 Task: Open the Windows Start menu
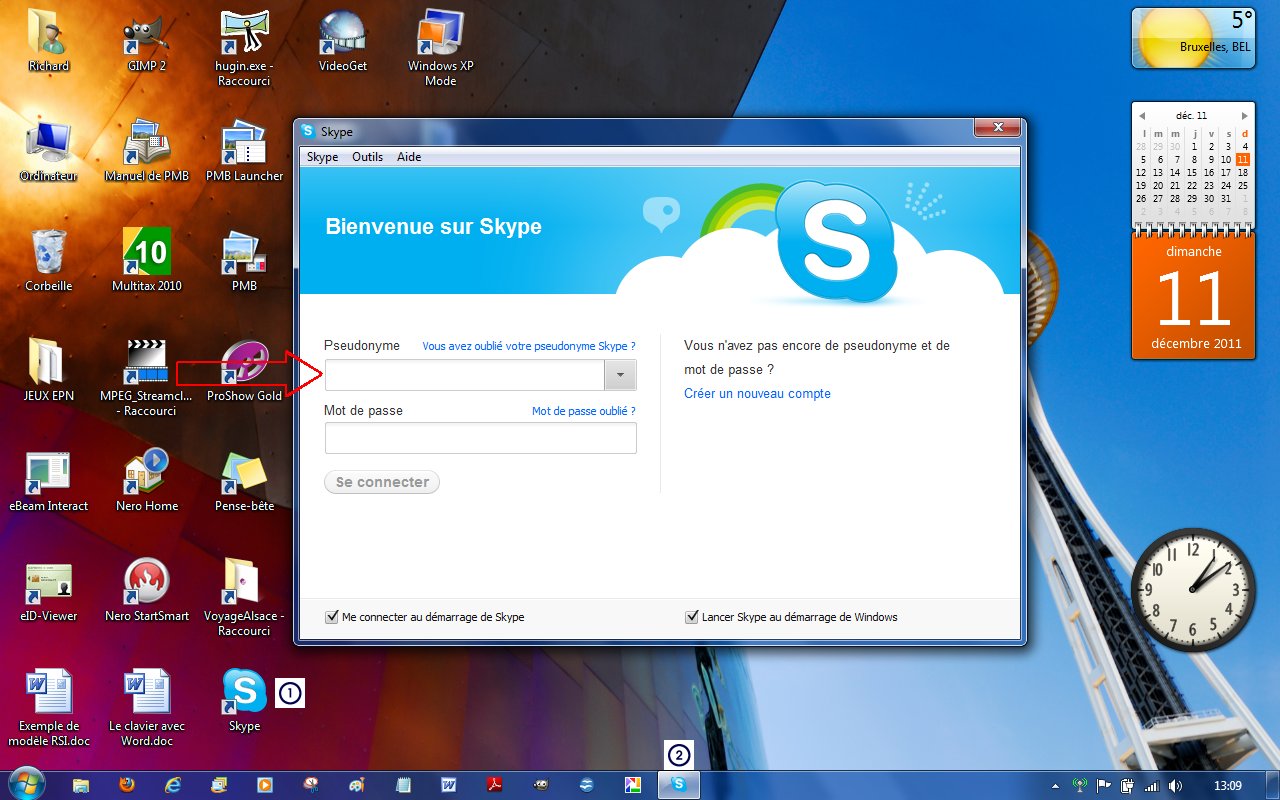point(26,783)
